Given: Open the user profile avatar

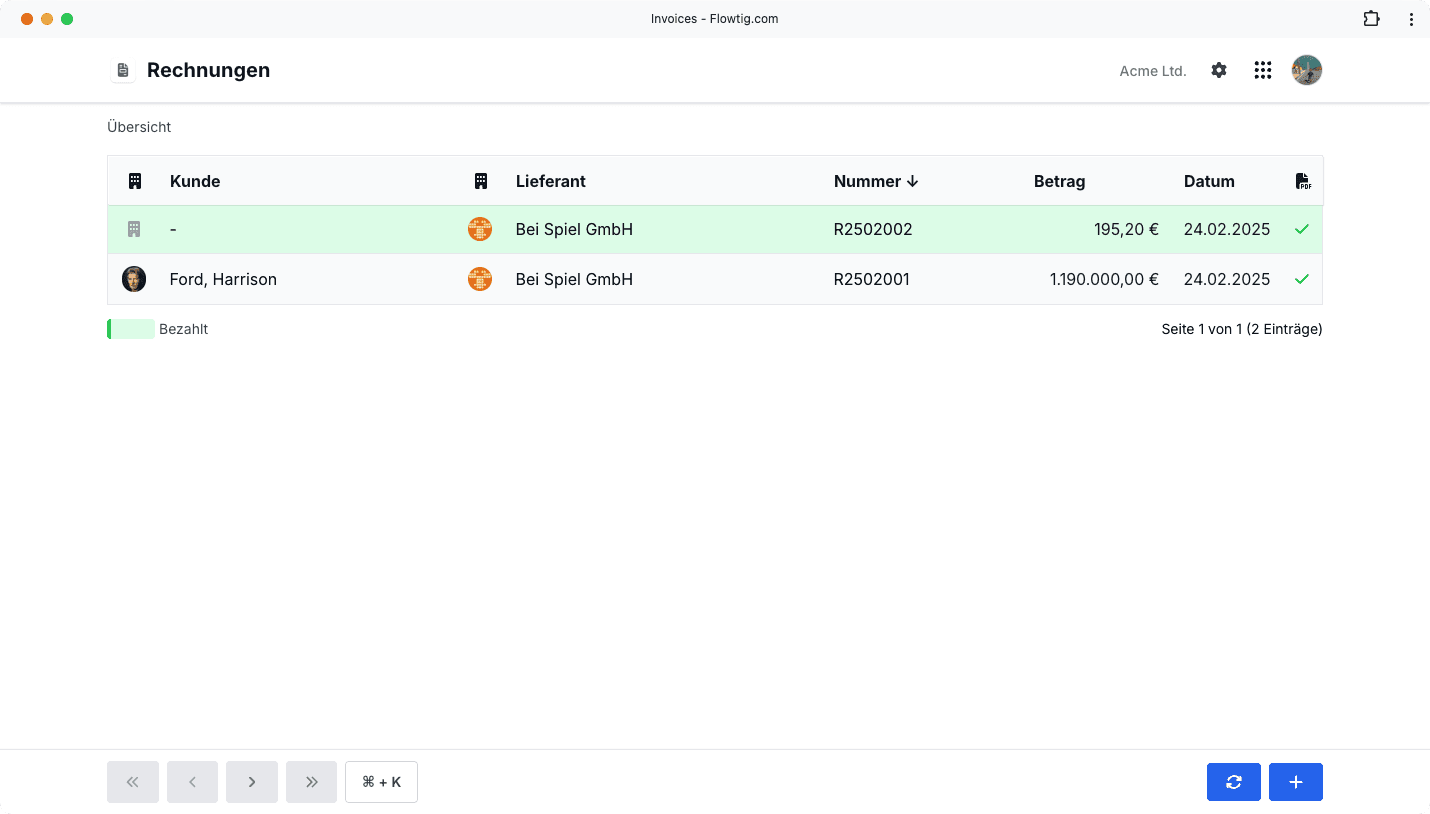Looking at the screenshot, I should [1307, 70].
